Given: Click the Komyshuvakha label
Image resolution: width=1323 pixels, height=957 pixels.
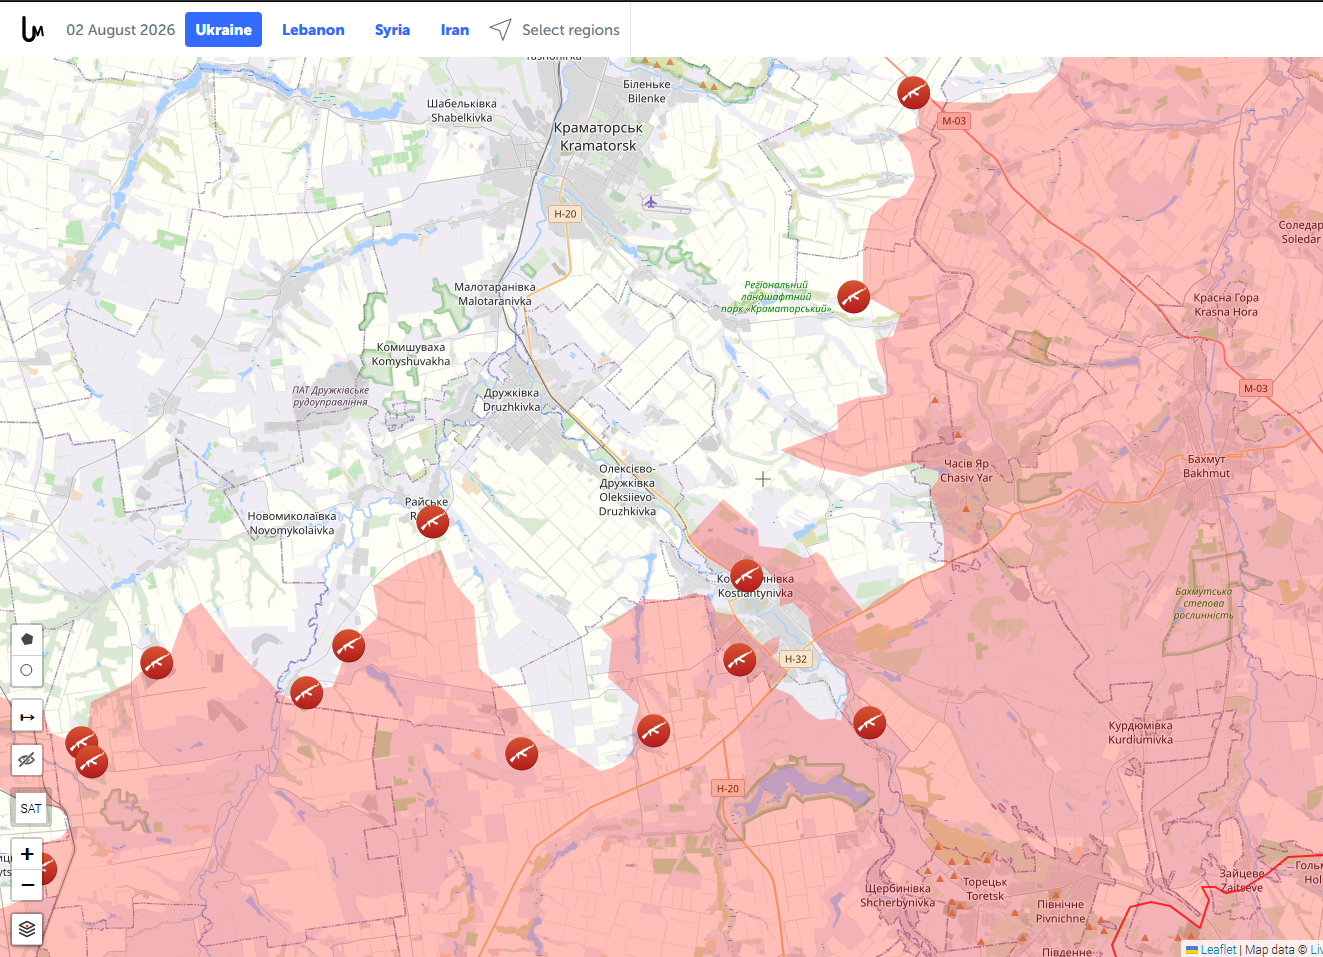Looking at the screenshot, I should pyautogui.click(x=411, y=355).
